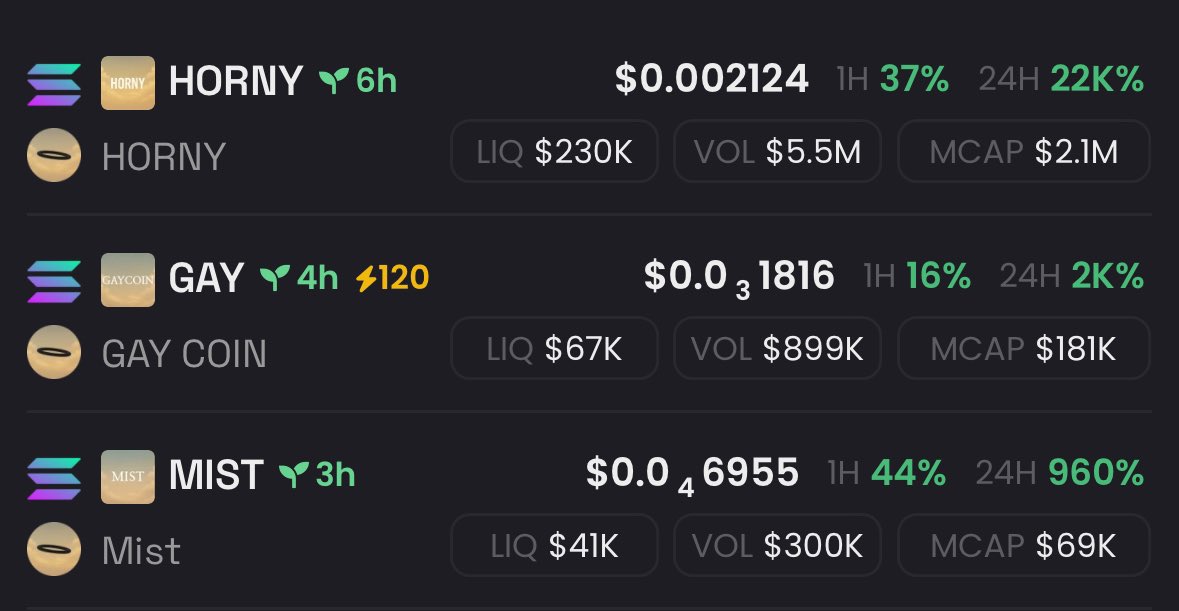Select the MCAP $2.1M pill

[1023, 151]
